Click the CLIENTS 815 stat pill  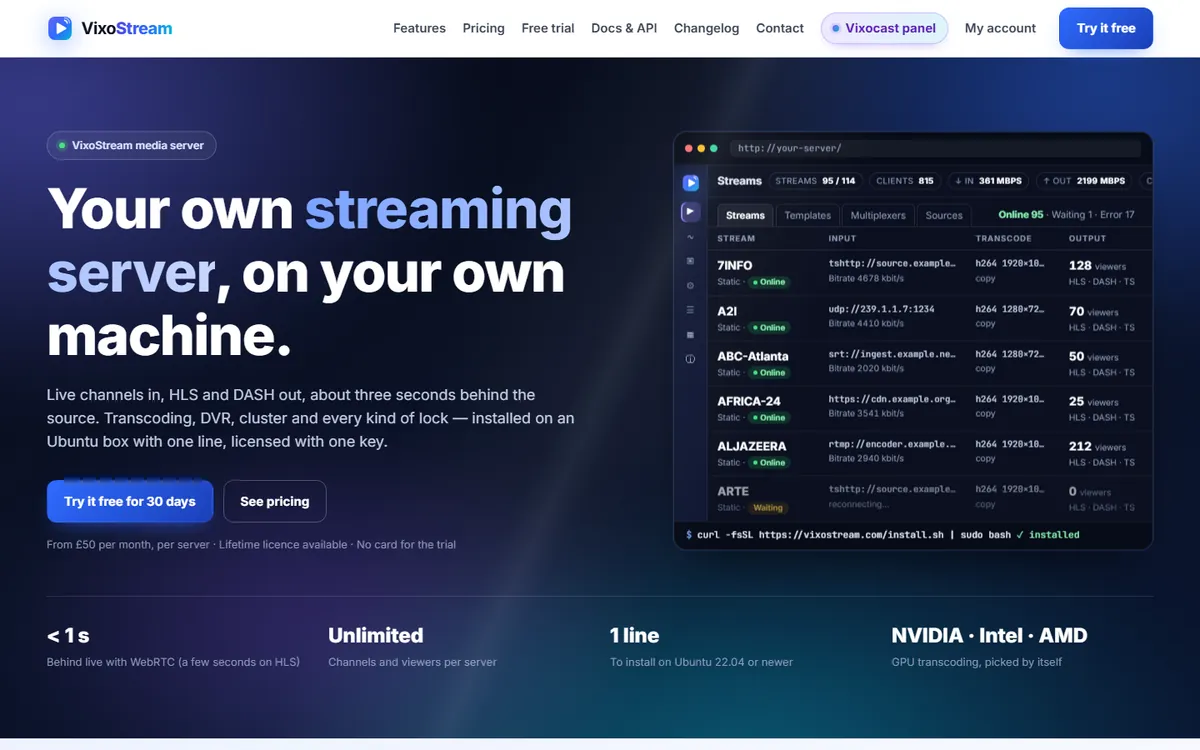point(905,181)
